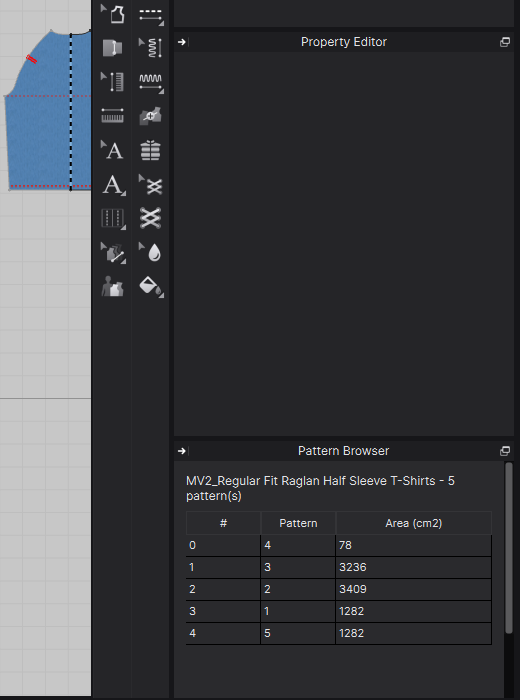Select the Edit Elastic/Shirring spring tool
520x700 pixels.
[x=151, y=48]
